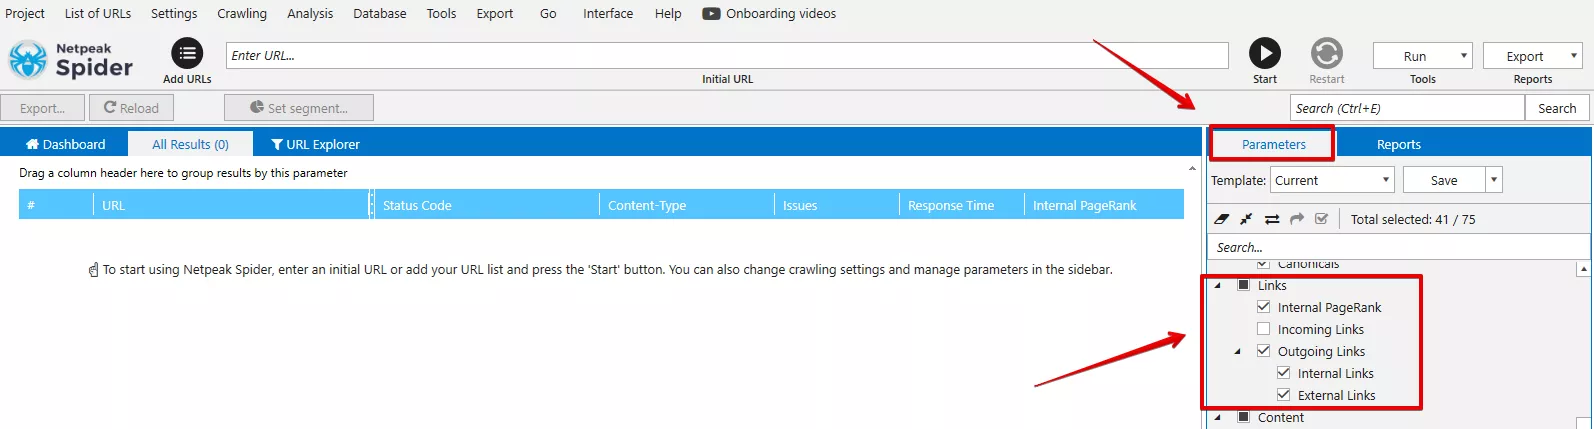Click the Search button
This screenshot has height=429, width=1594.
click(1557, 108)
